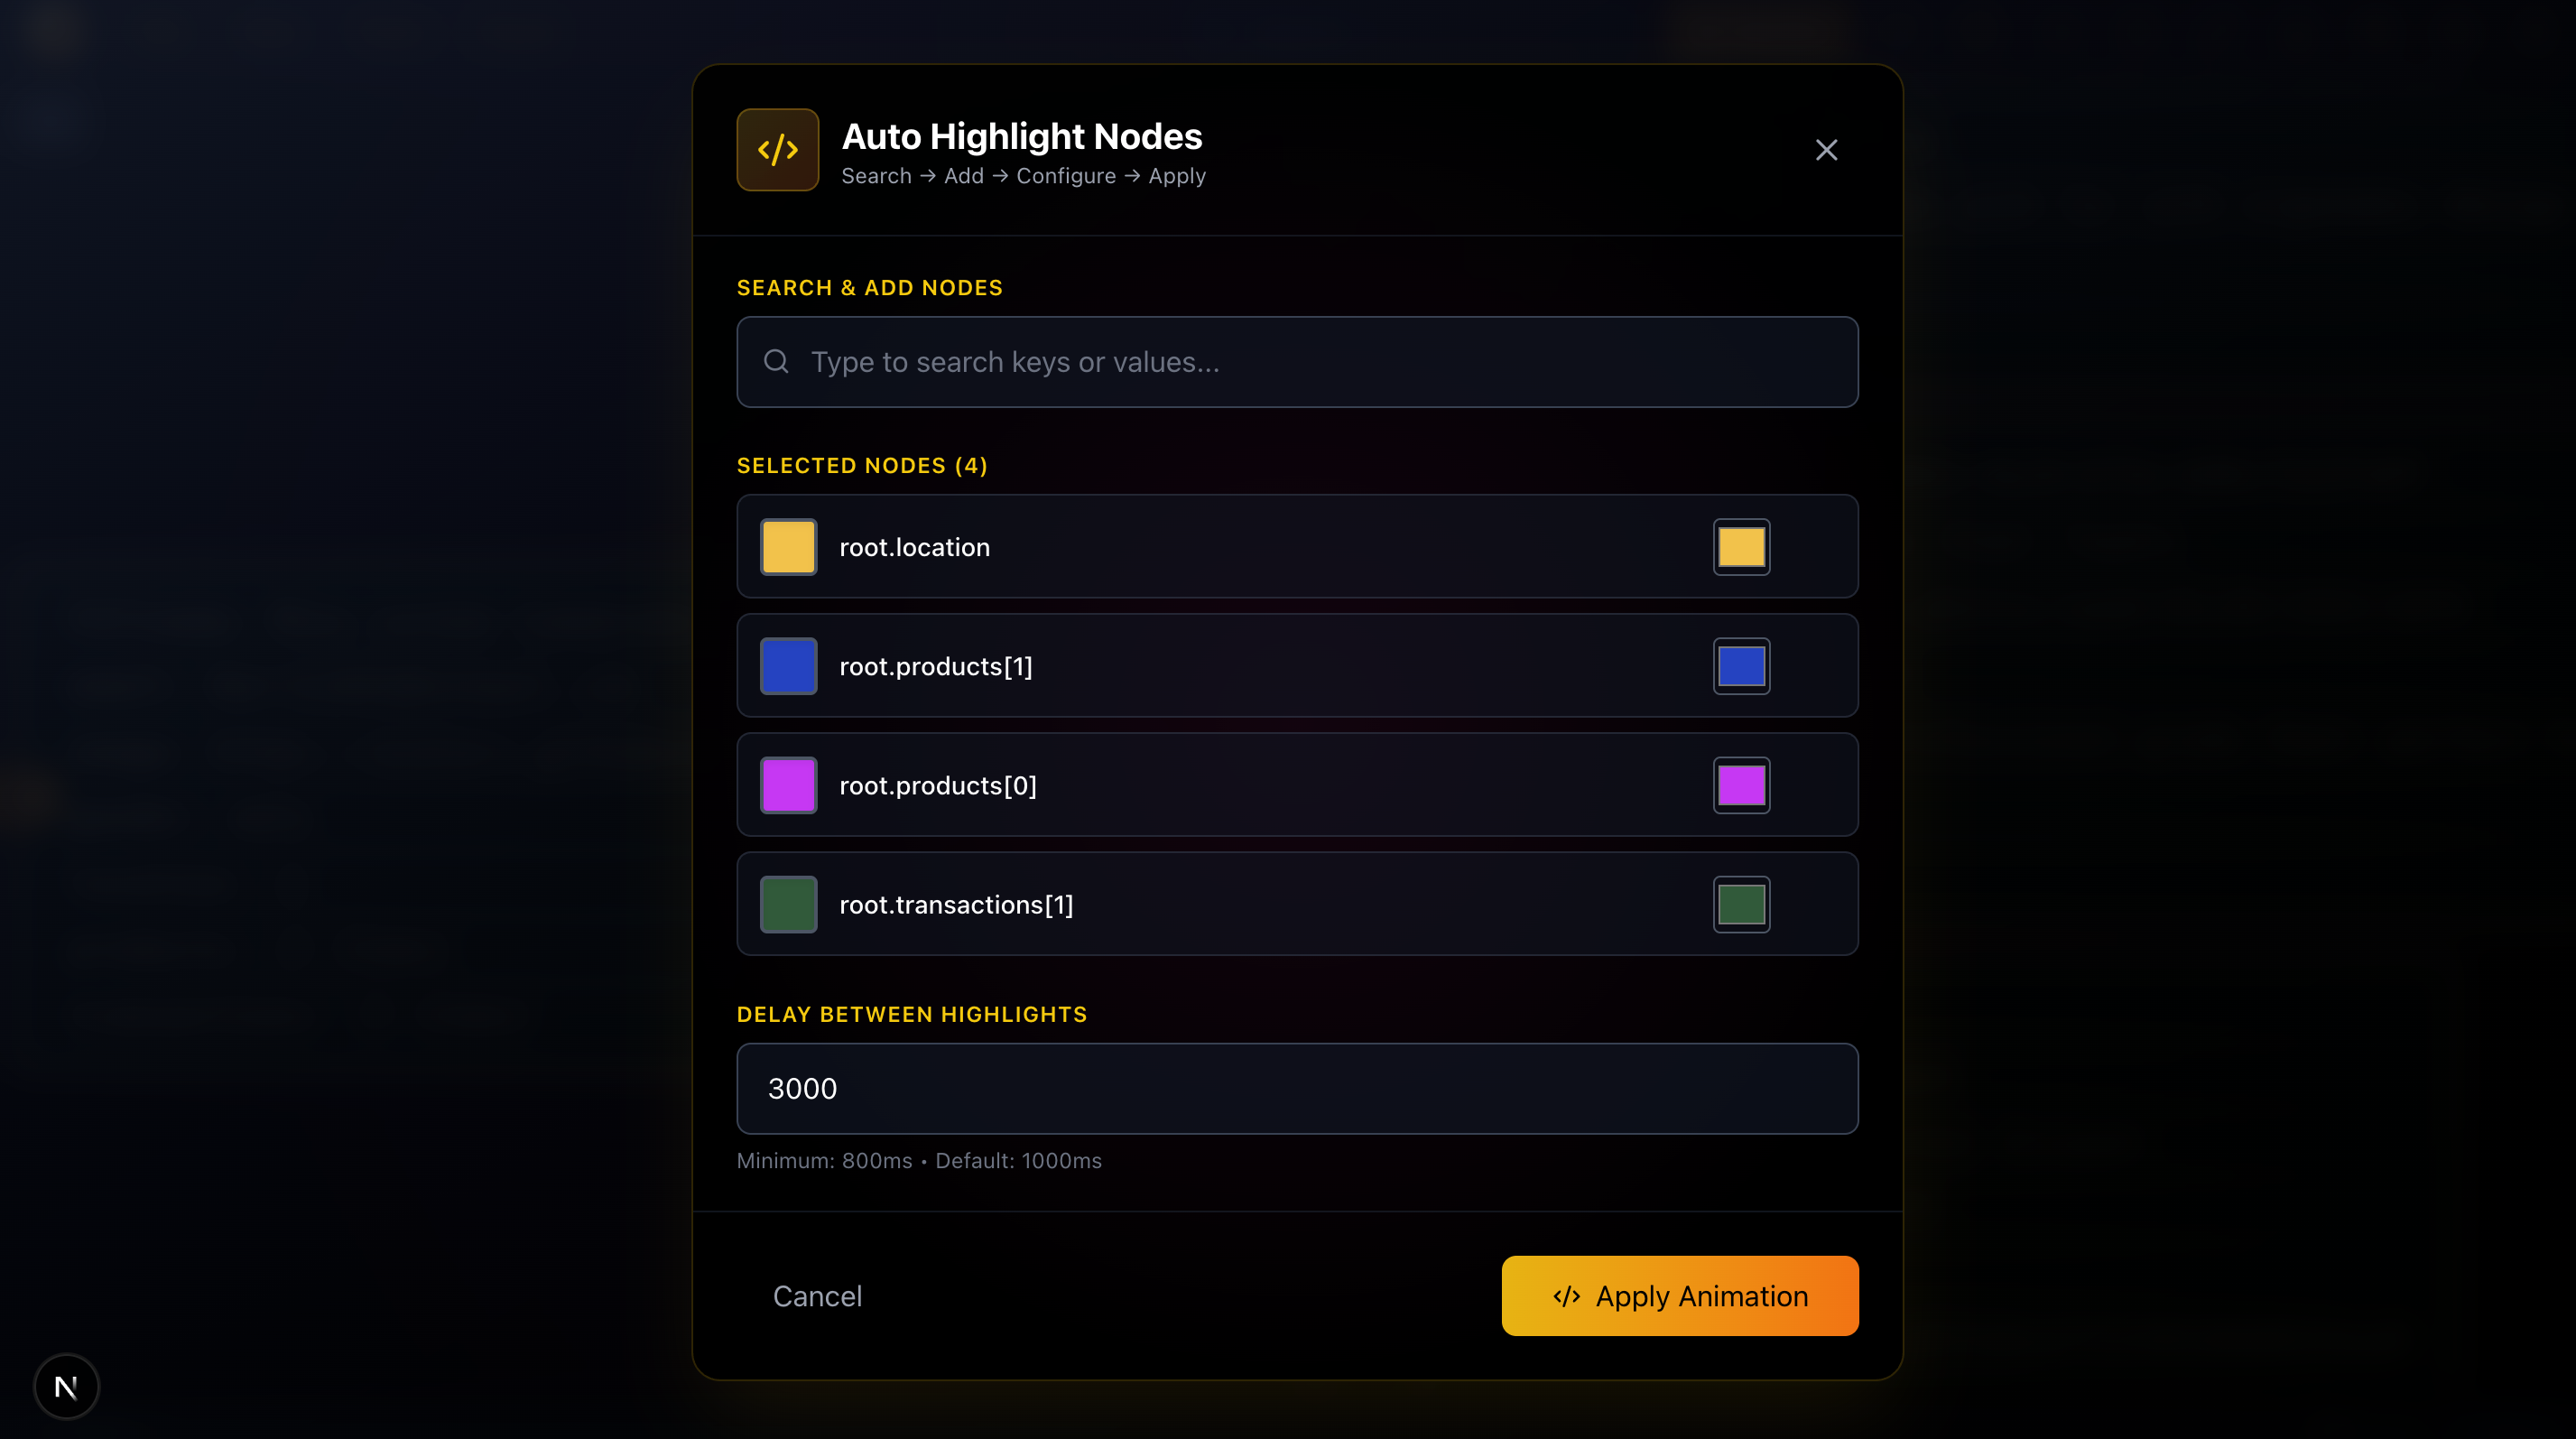Click the delay between highlights input
This screenshot has height=1439, width=2576.
pos(1297,1088)
